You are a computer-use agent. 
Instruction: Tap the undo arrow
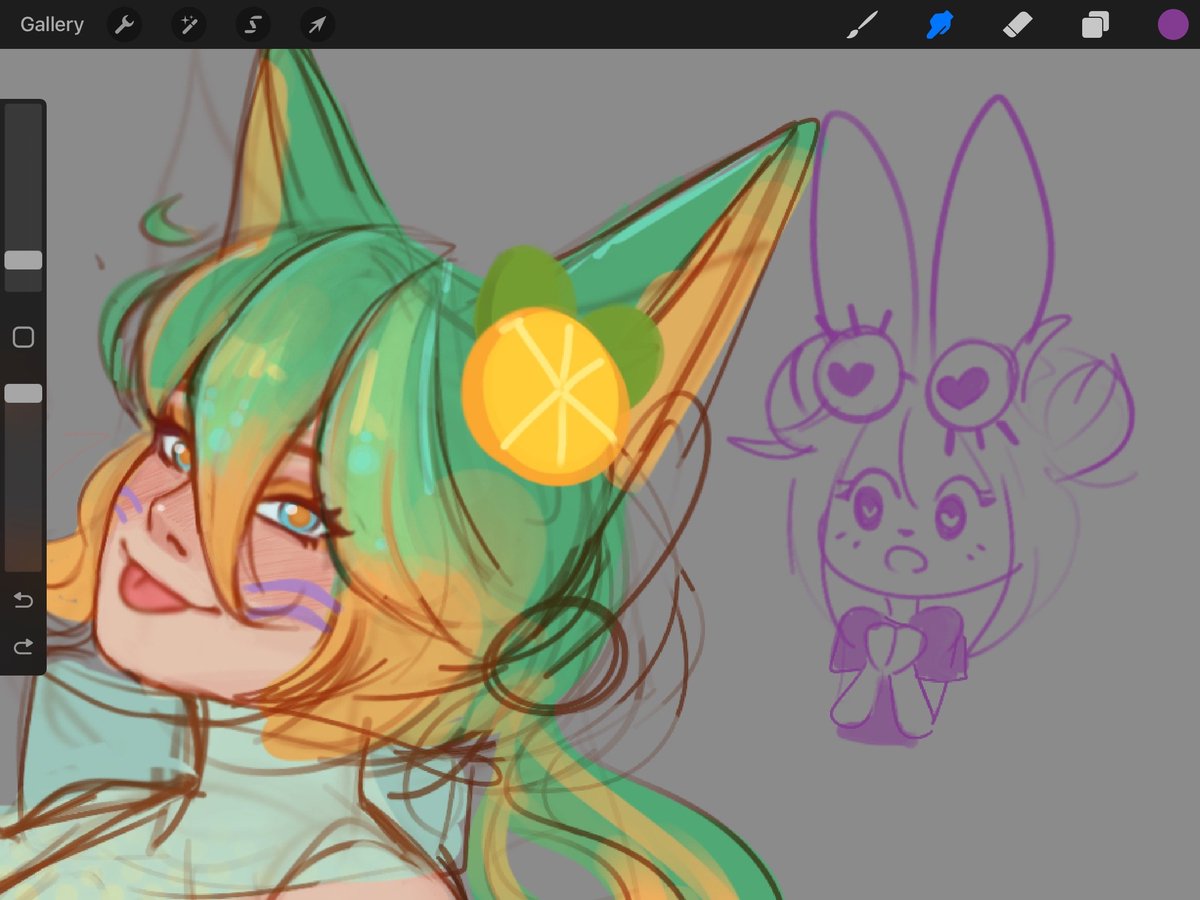click(22, 600)
